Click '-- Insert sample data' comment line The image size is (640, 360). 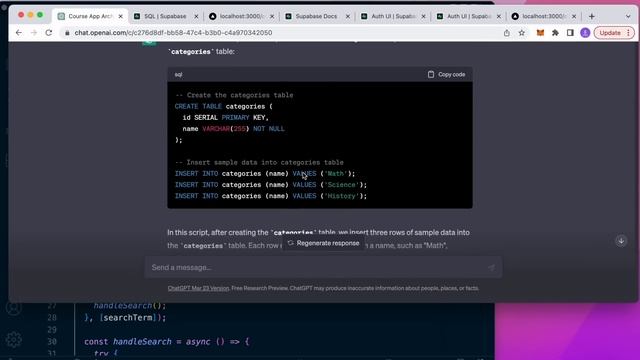[259, 162]
